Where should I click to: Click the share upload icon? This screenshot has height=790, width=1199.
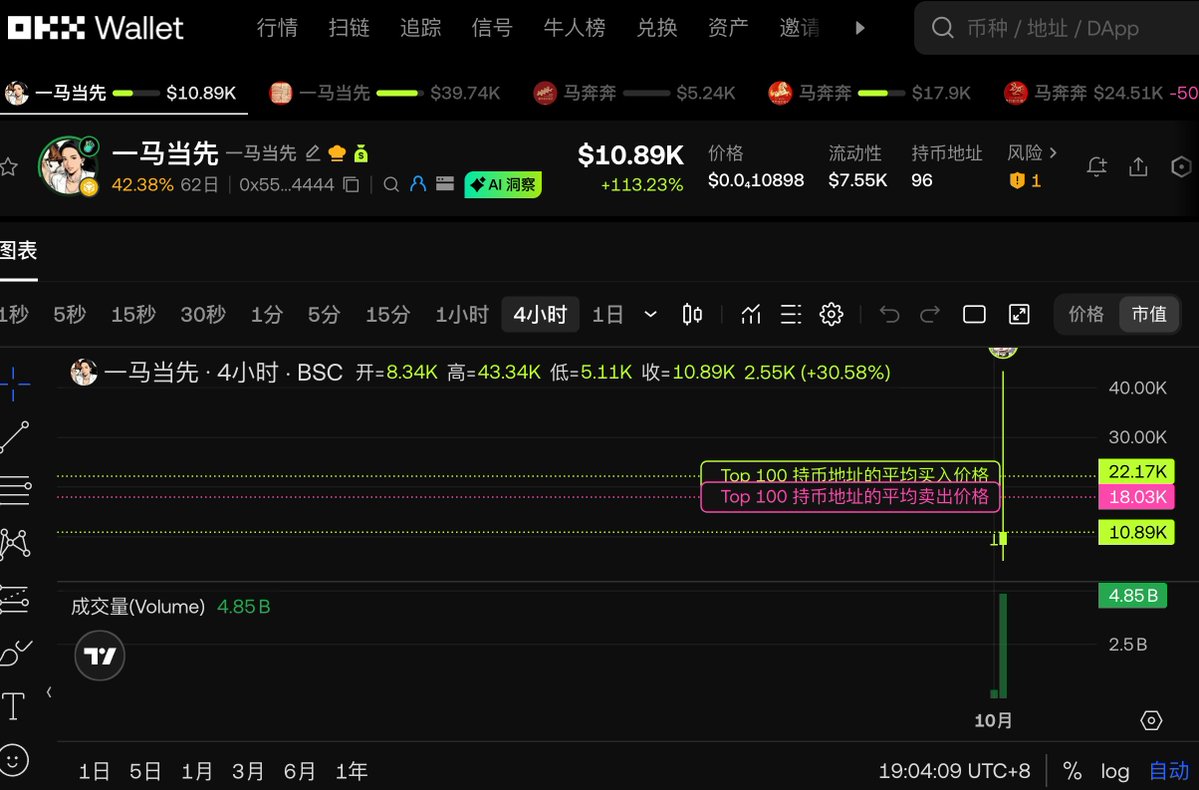[x=1138, y=167]
